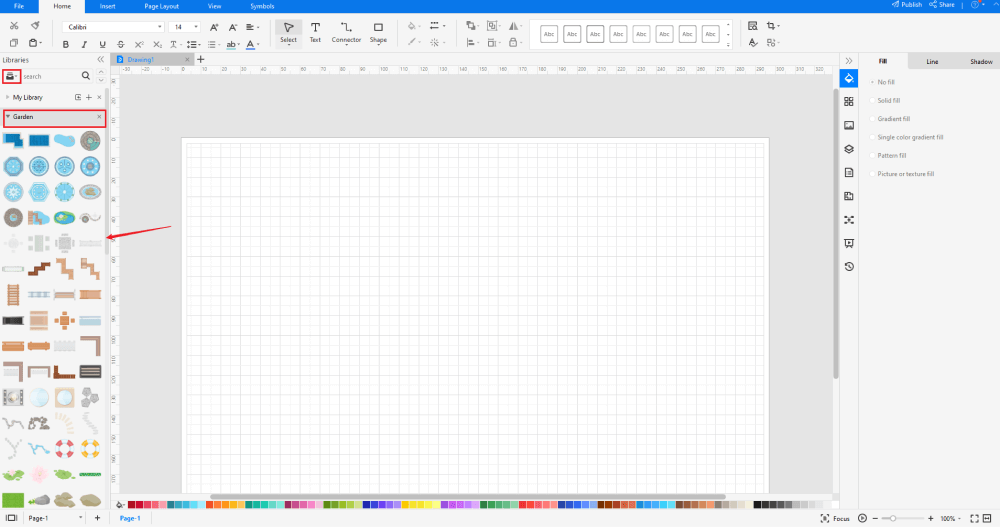Insert the pink lotus flower symbol
Screen dimensions: 1000x527
39,474
